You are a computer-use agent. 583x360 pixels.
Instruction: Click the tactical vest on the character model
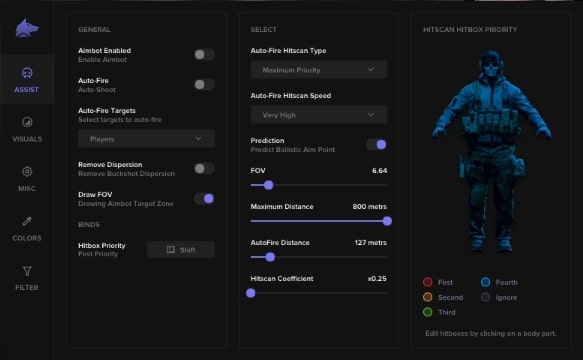coord(490,121)
